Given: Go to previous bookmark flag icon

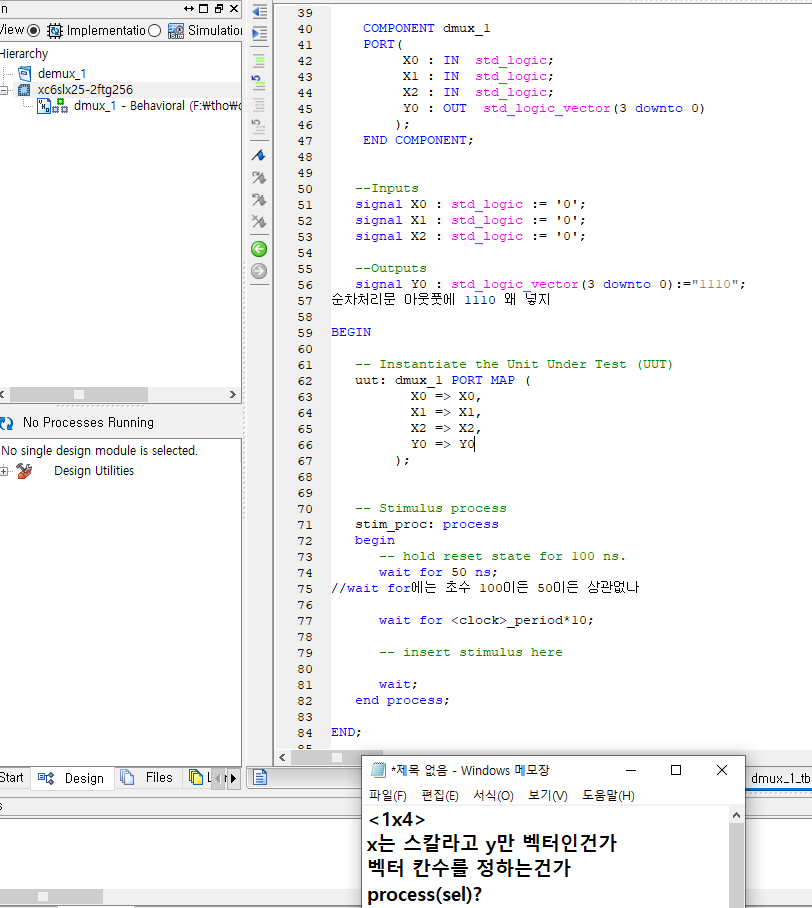Looking at the screenshot, I should click(259, 199).
